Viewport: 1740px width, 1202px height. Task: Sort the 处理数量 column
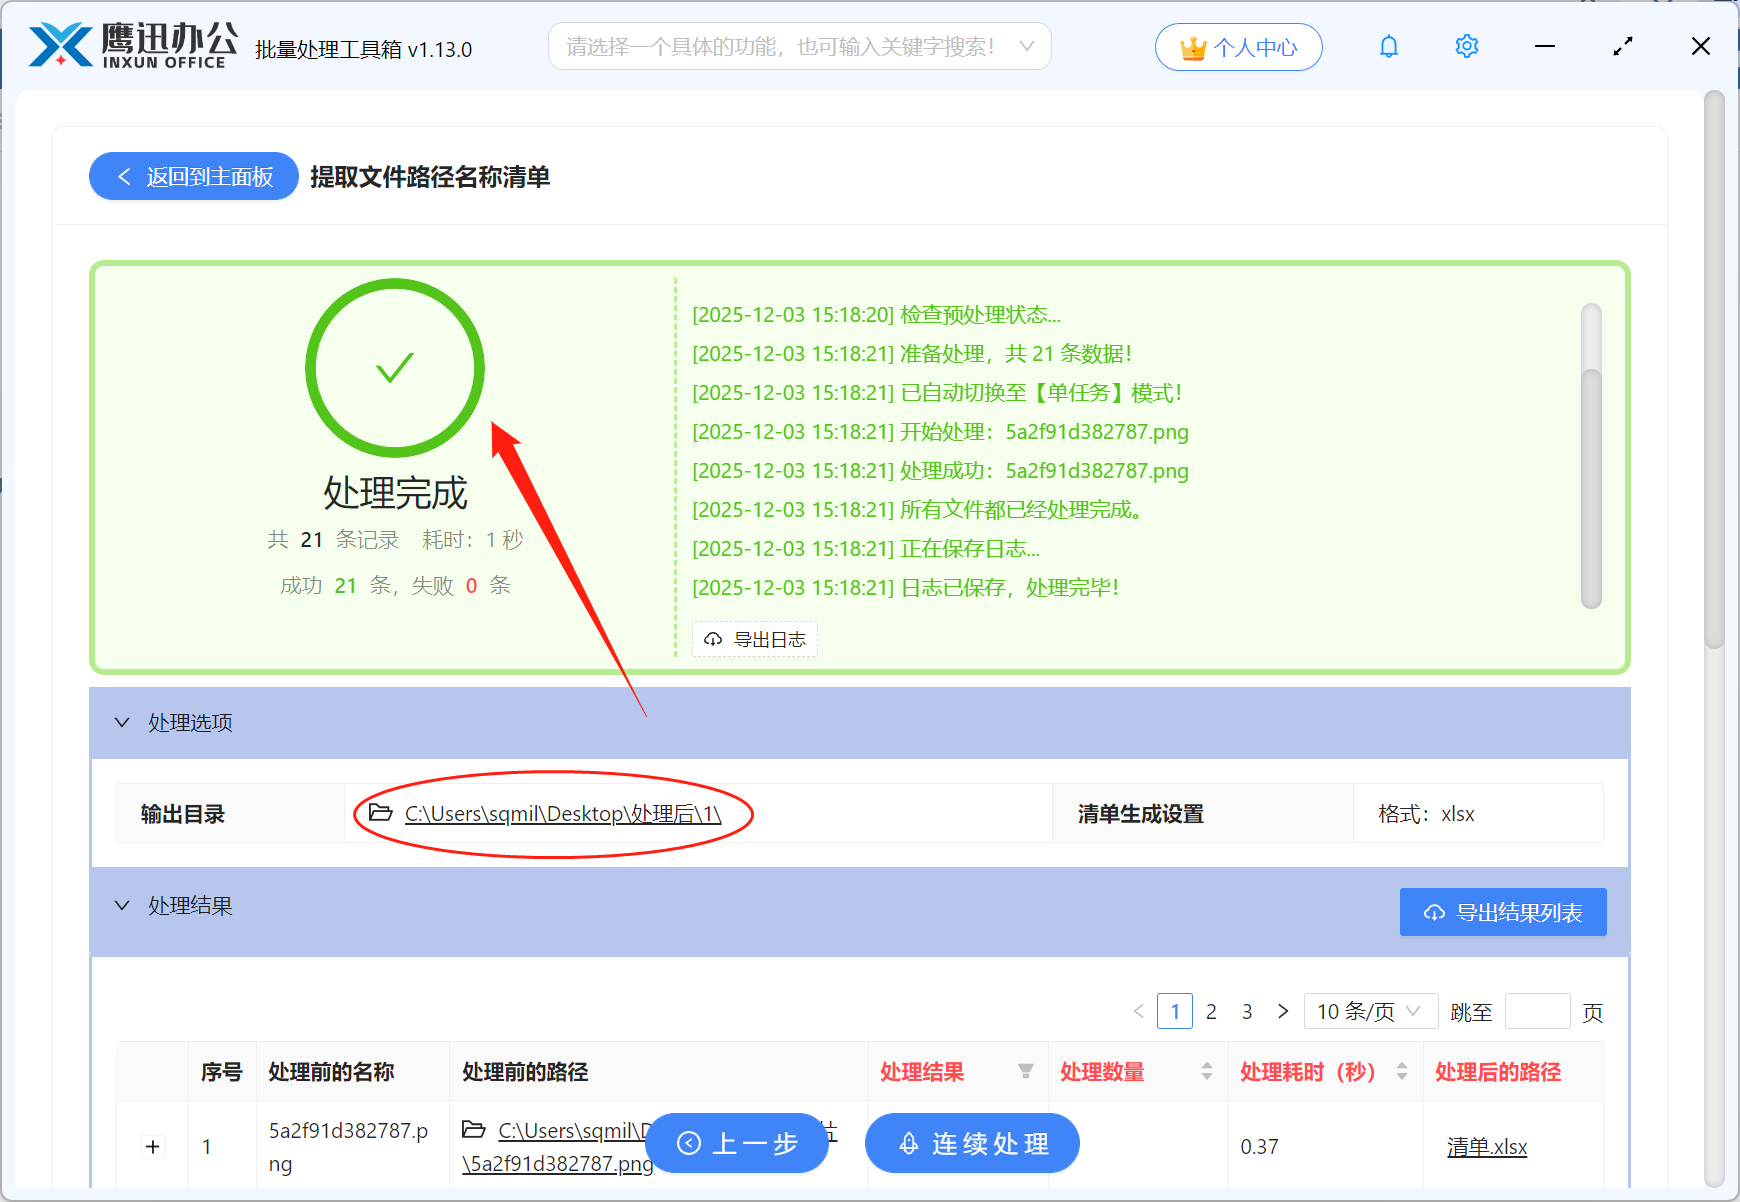(1207, 1071)
